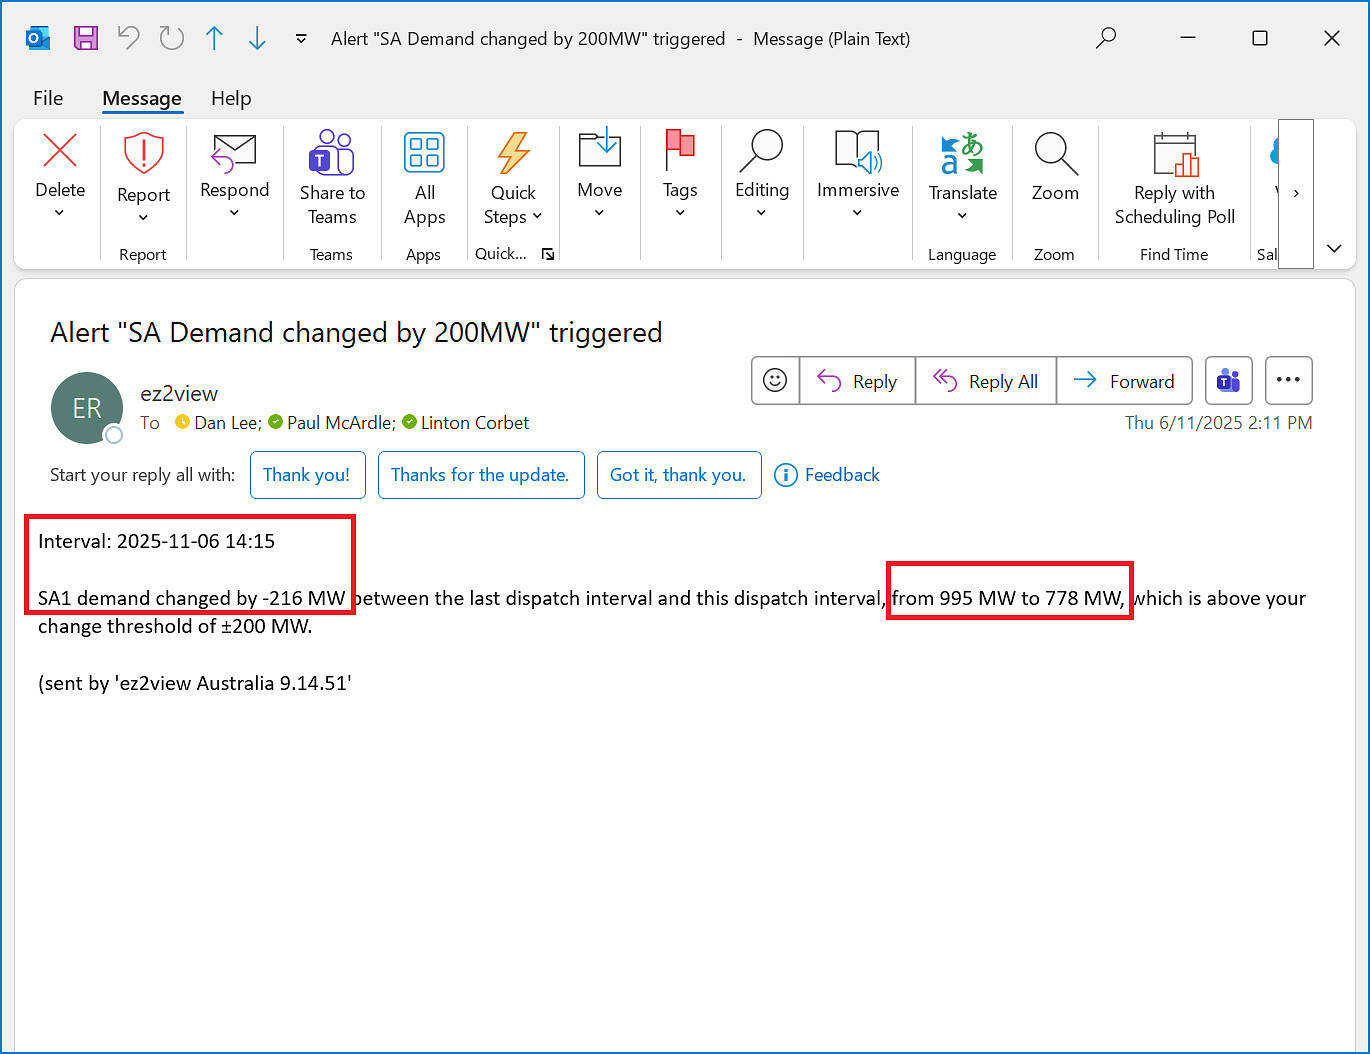Open All Apps in the ribbon

click(x=424, y=178)
